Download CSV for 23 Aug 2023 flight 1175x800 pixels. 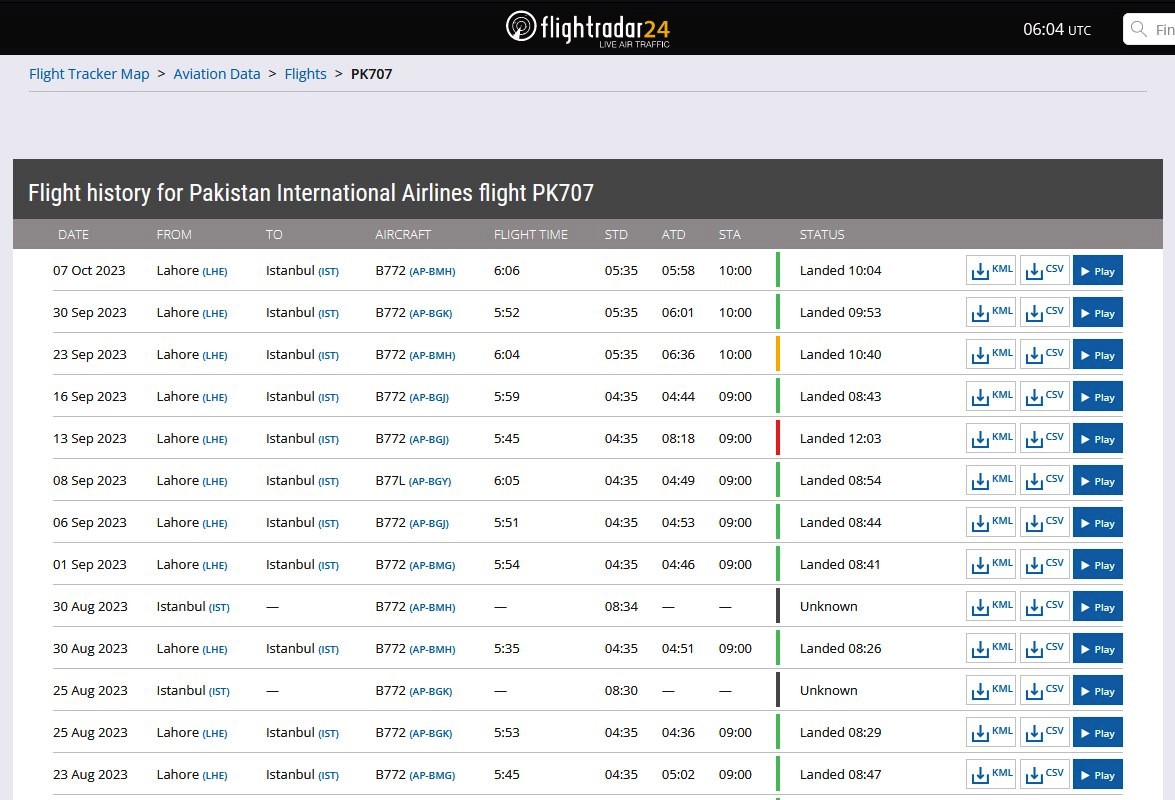(1045, 775)
